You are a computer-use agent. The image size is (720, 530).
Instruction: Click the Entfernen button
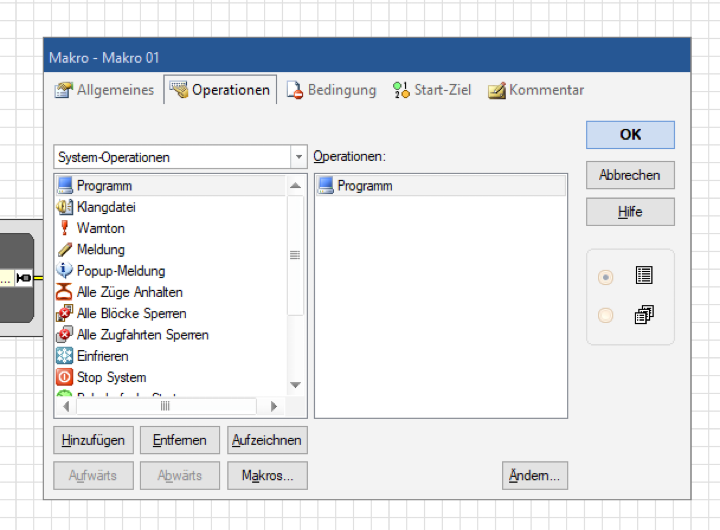coord(180,440)
